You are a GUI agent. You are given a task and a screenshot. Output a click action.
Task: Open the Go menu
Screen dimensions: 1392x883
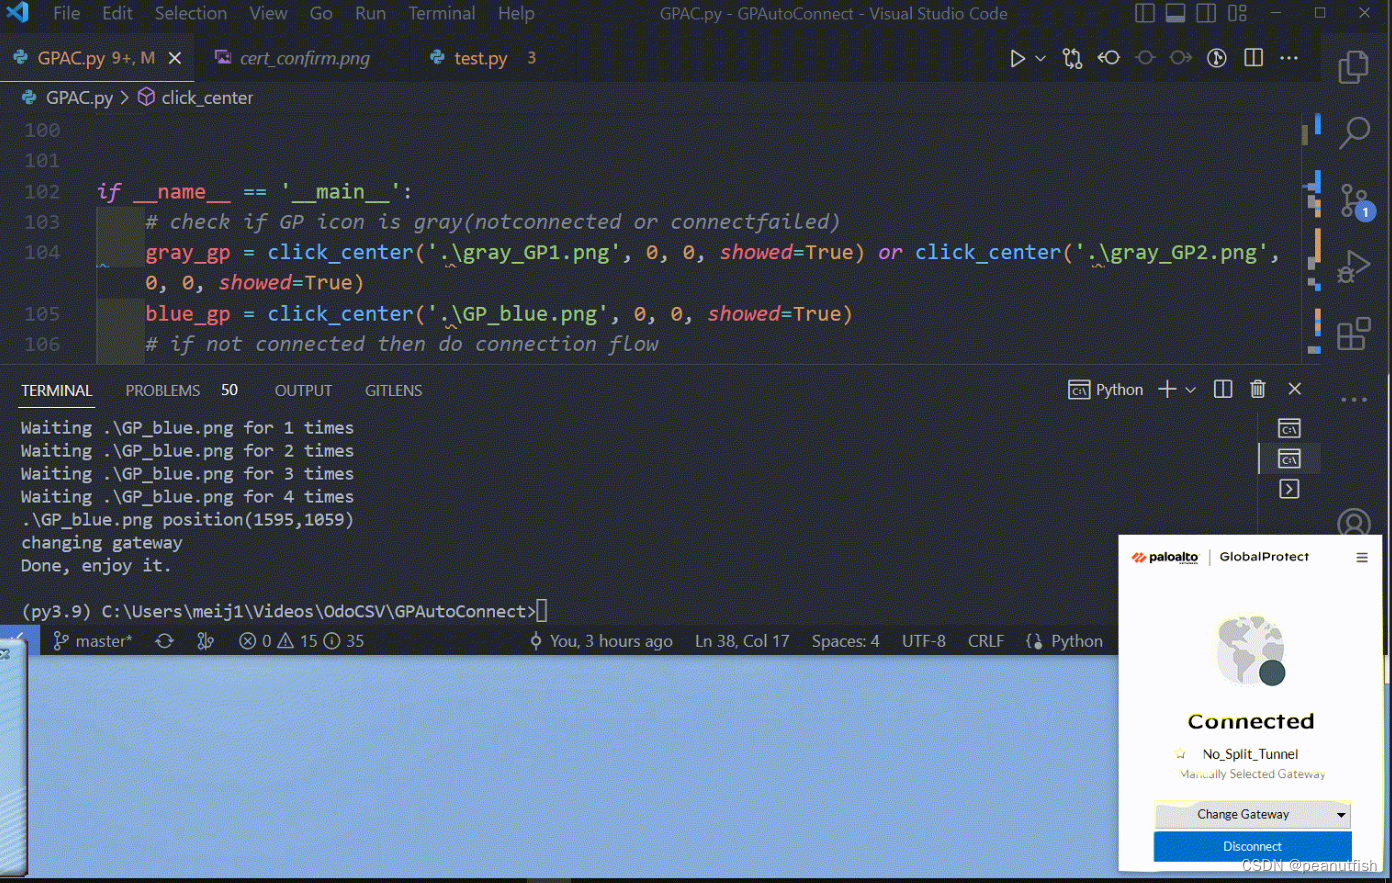321,13
